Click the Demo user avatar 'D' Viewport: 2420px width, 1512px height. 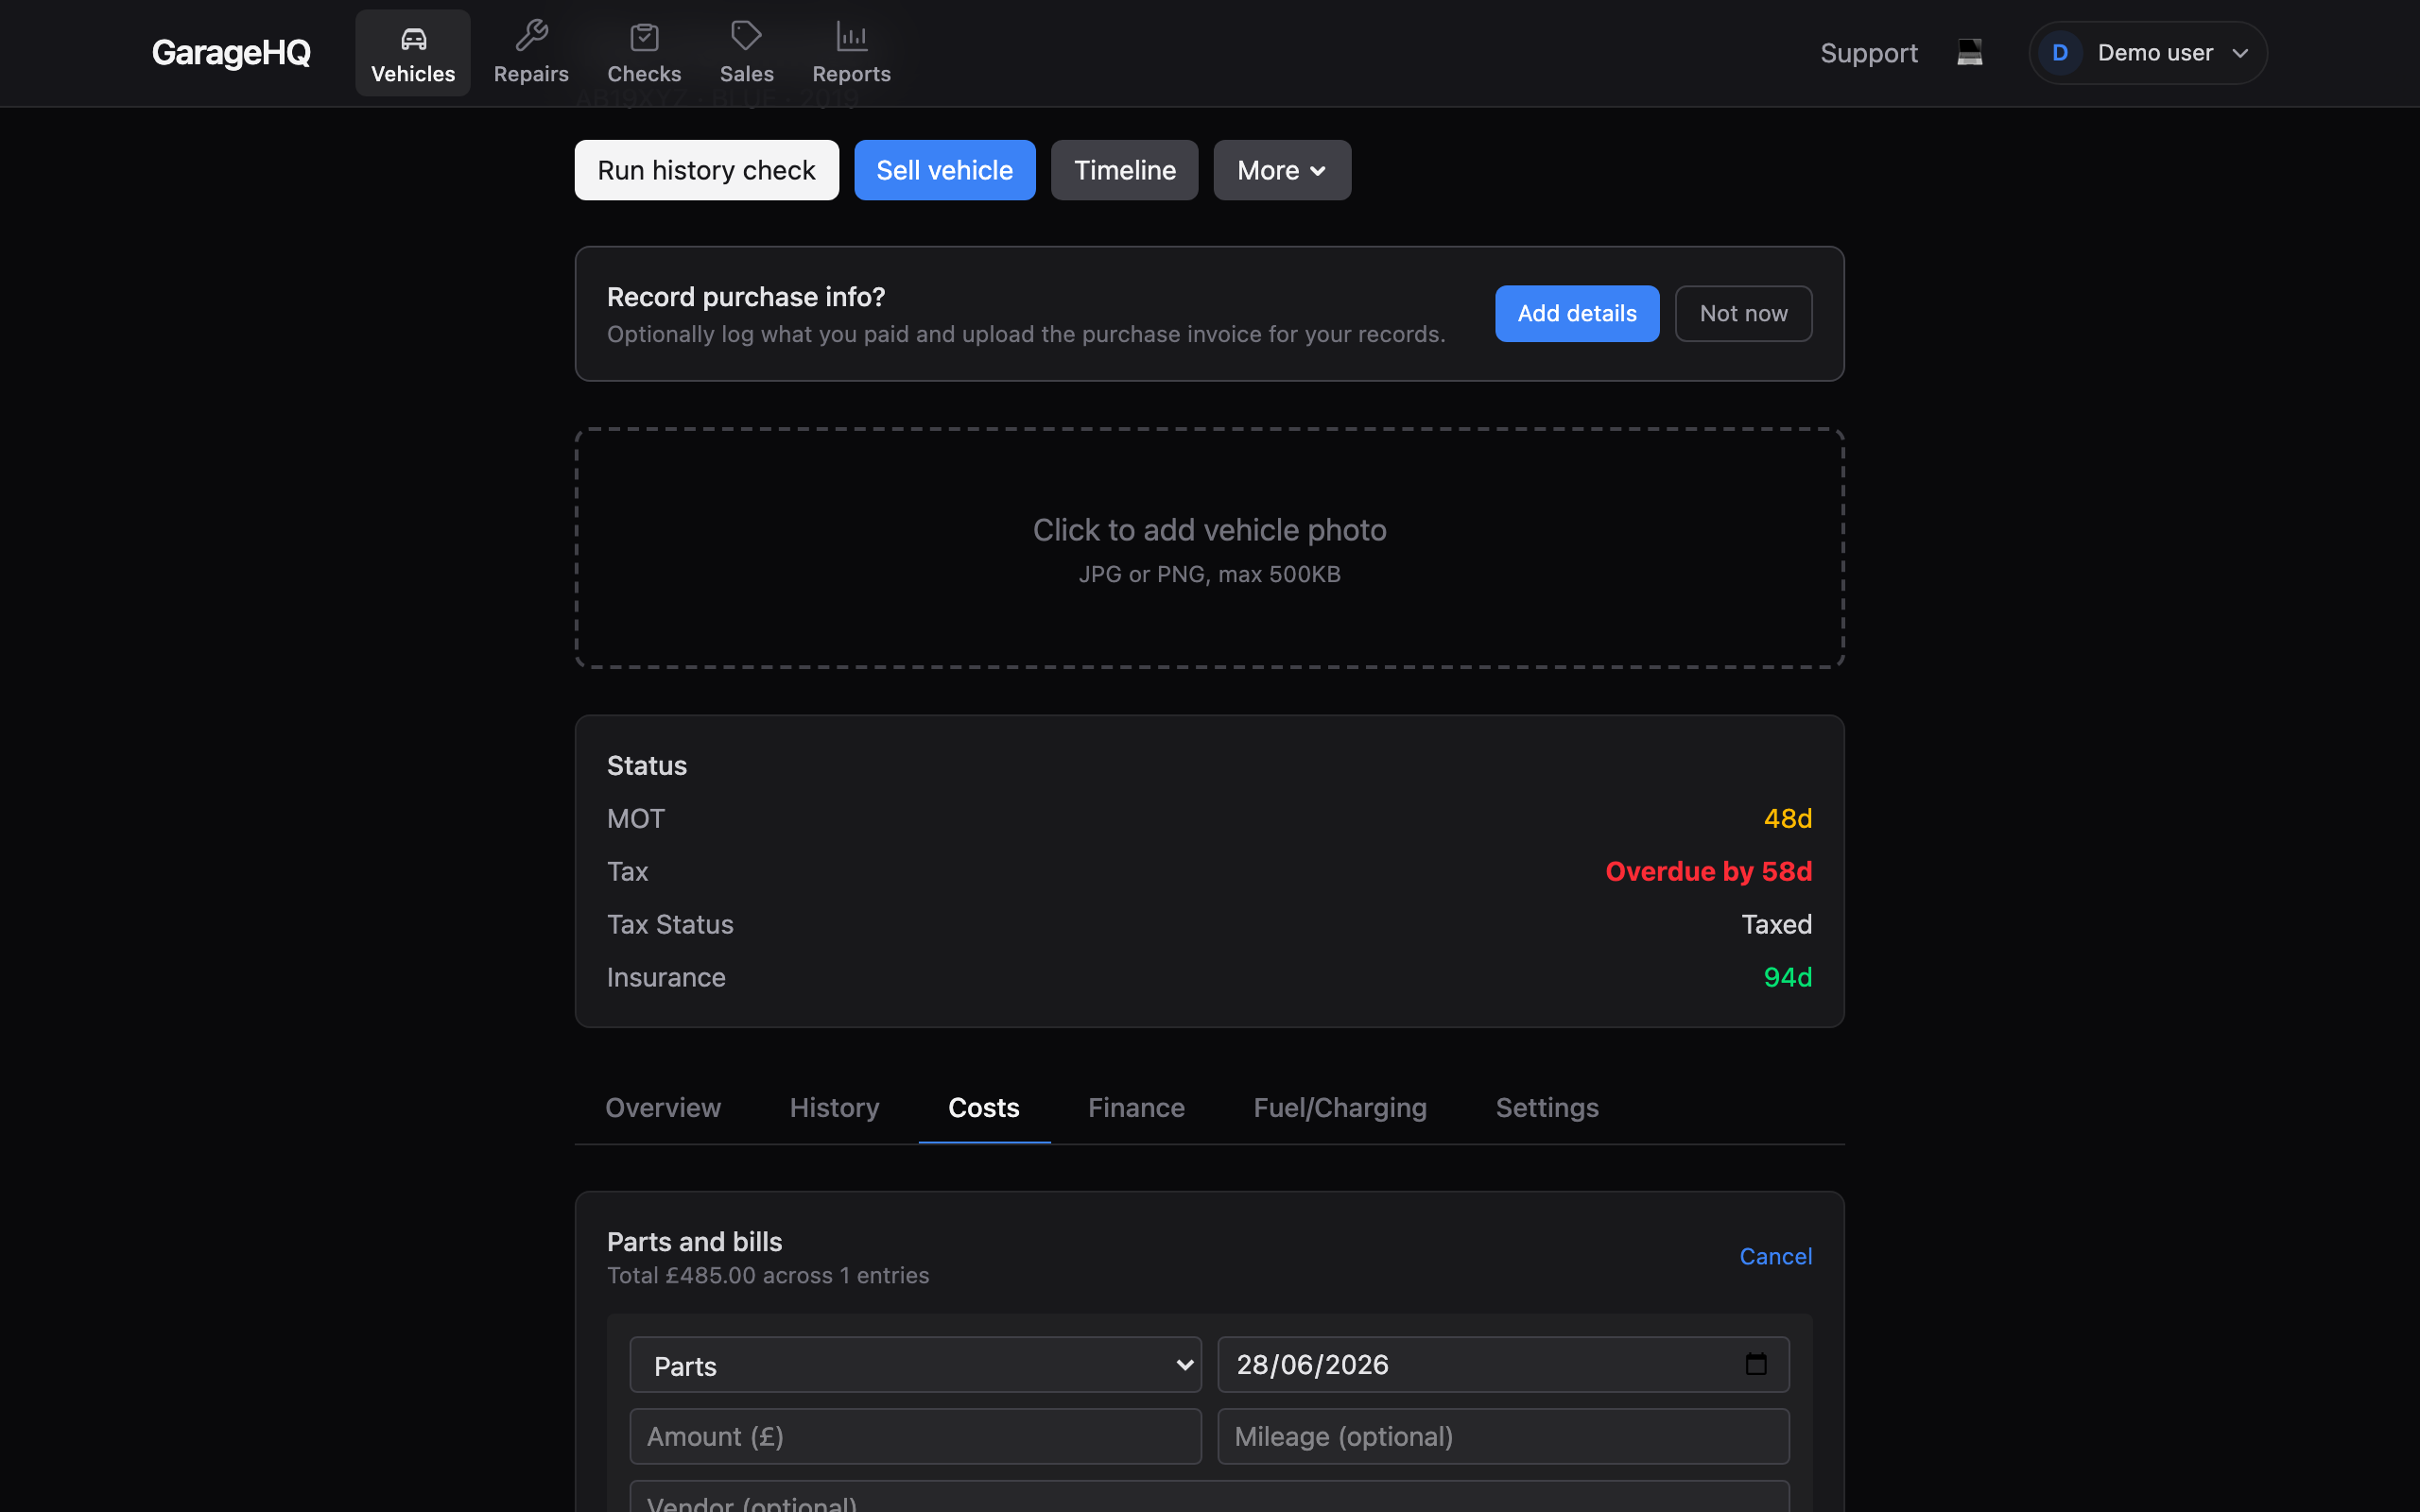coord(2060,53)
